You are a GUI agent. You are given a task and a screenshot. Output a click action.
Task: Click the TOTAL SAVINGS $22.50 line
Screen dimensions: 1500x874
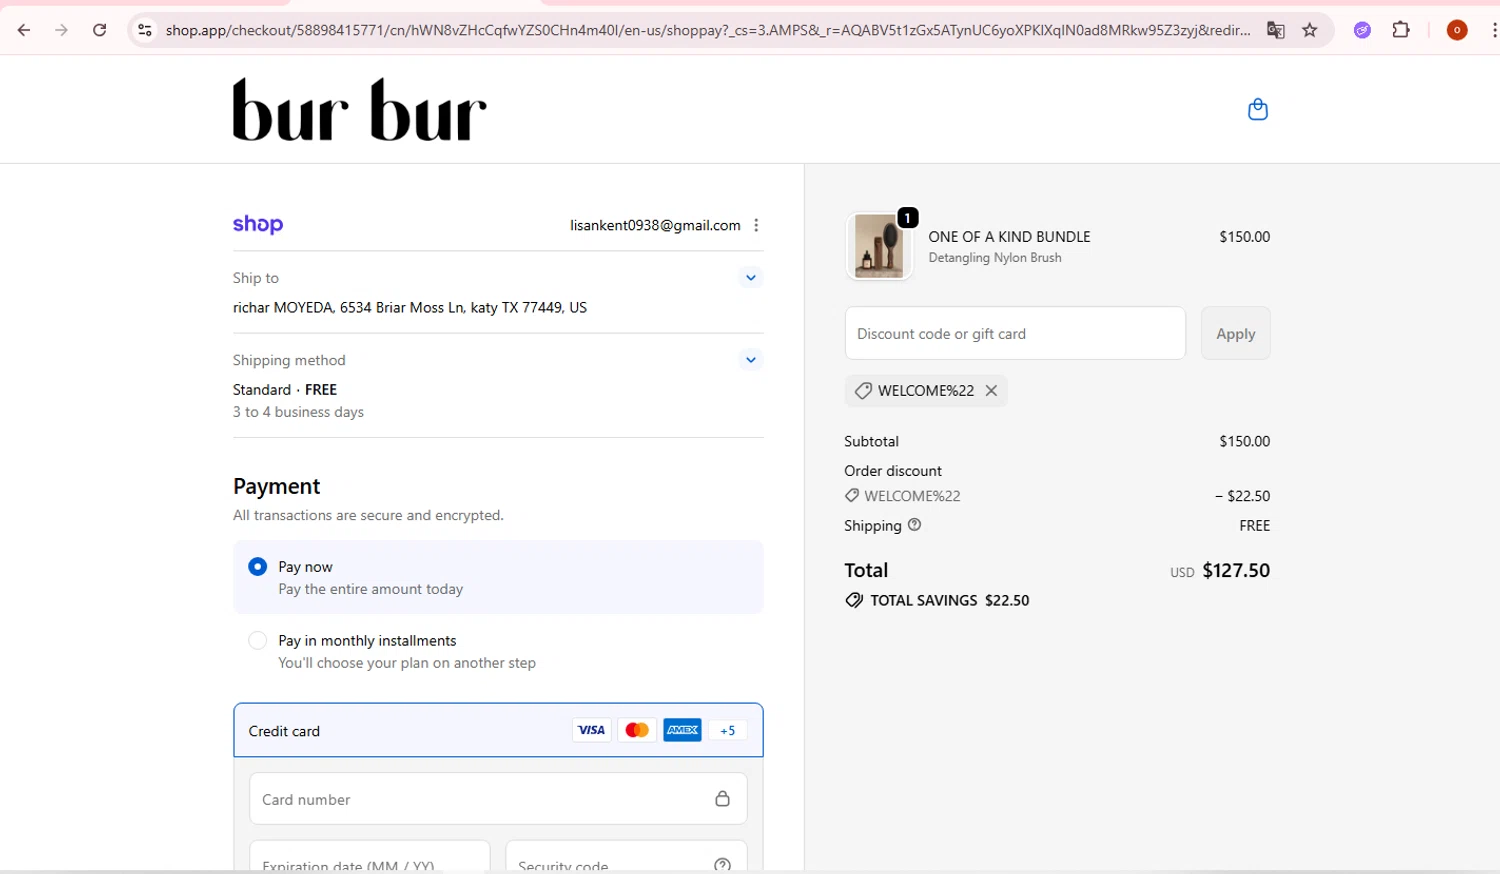pyautogui.click(x=937, y=600)
